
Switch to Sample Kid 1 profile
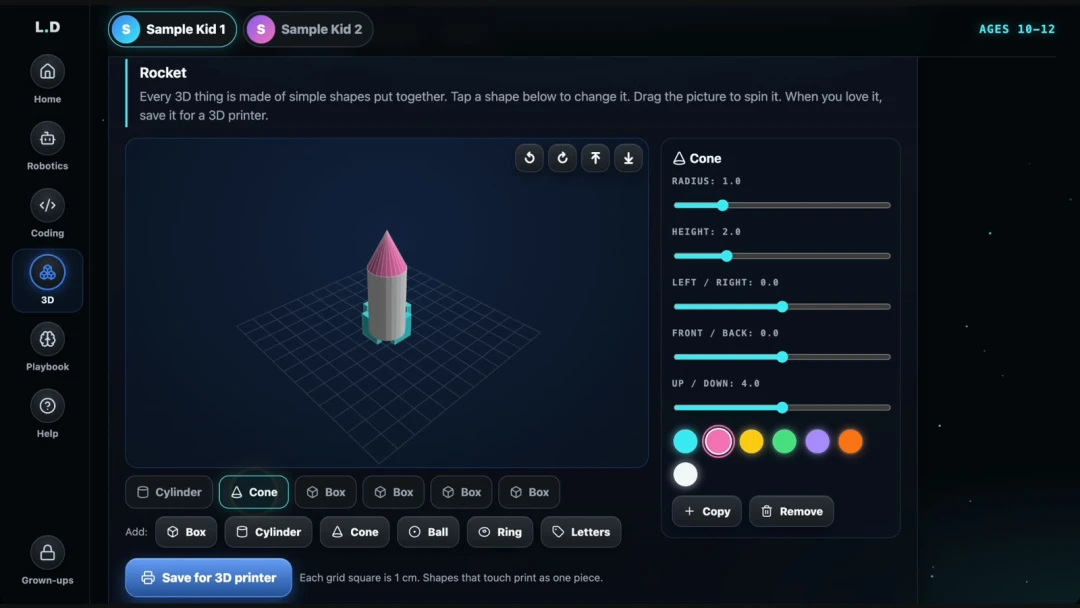pyautogui.click(x=172, y=29)
